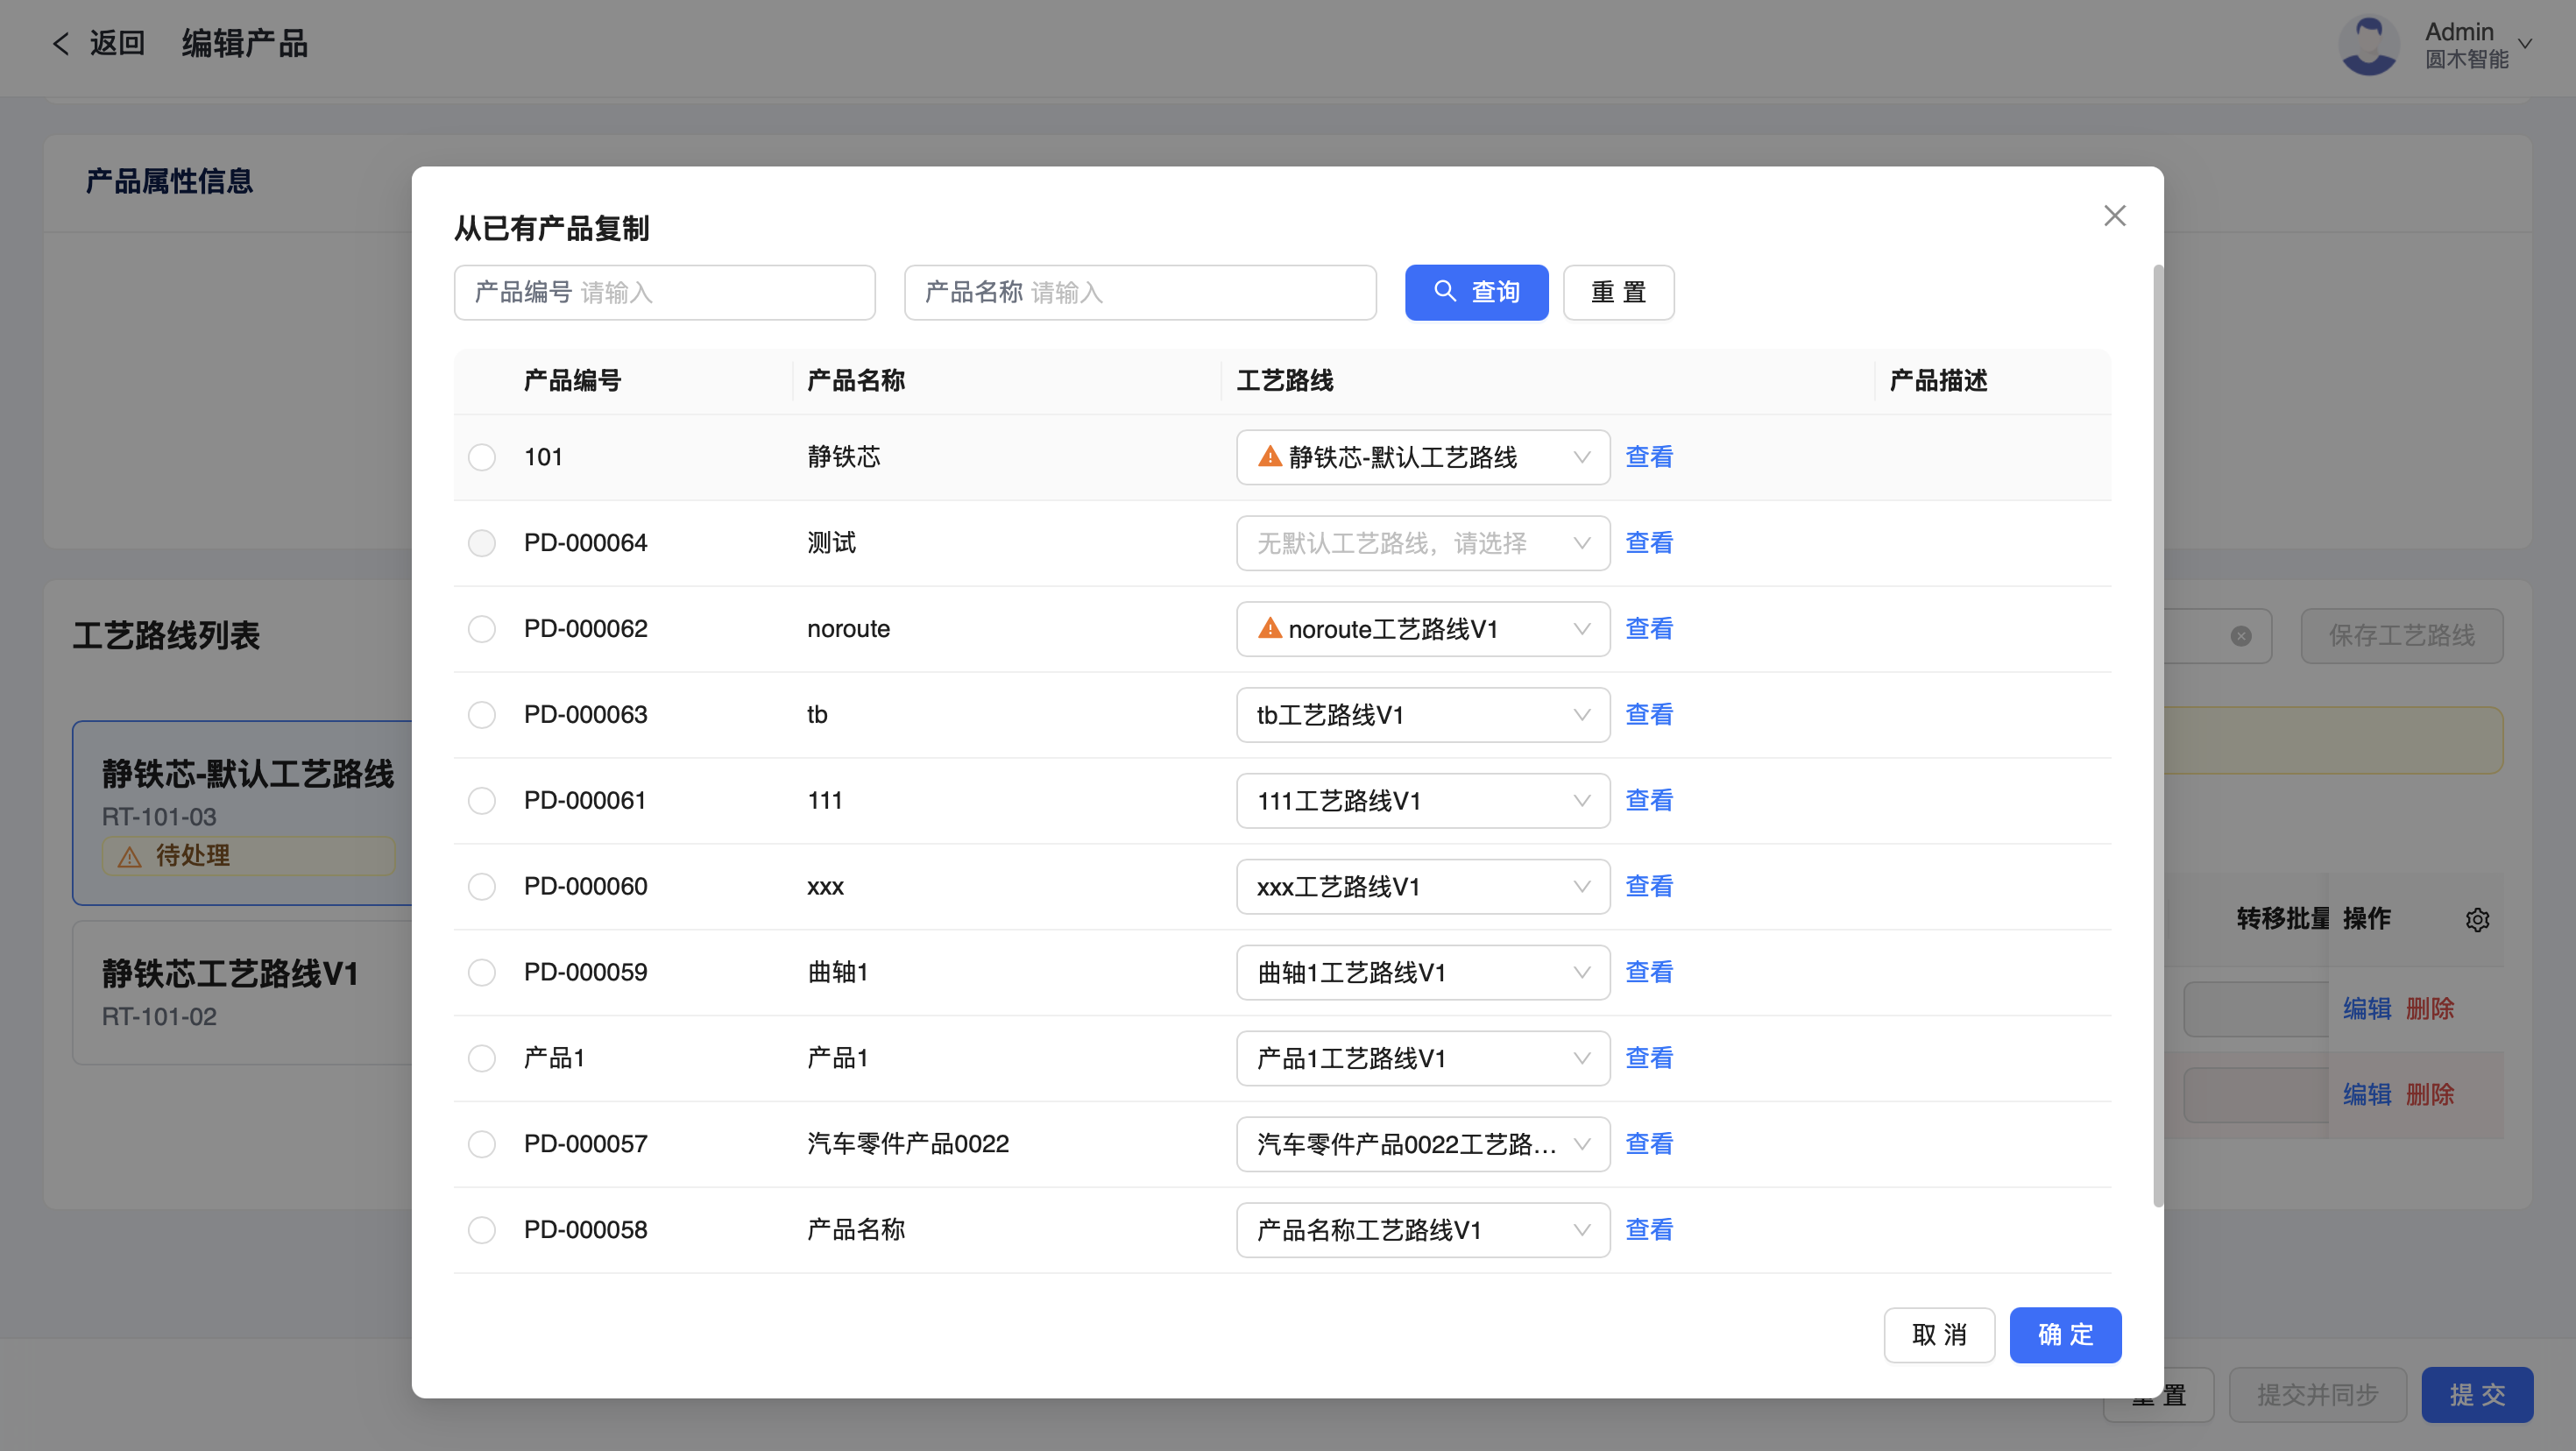Select radio button for PD-000060
This screenshot has width=2576, height=1451.
point(482,887)
